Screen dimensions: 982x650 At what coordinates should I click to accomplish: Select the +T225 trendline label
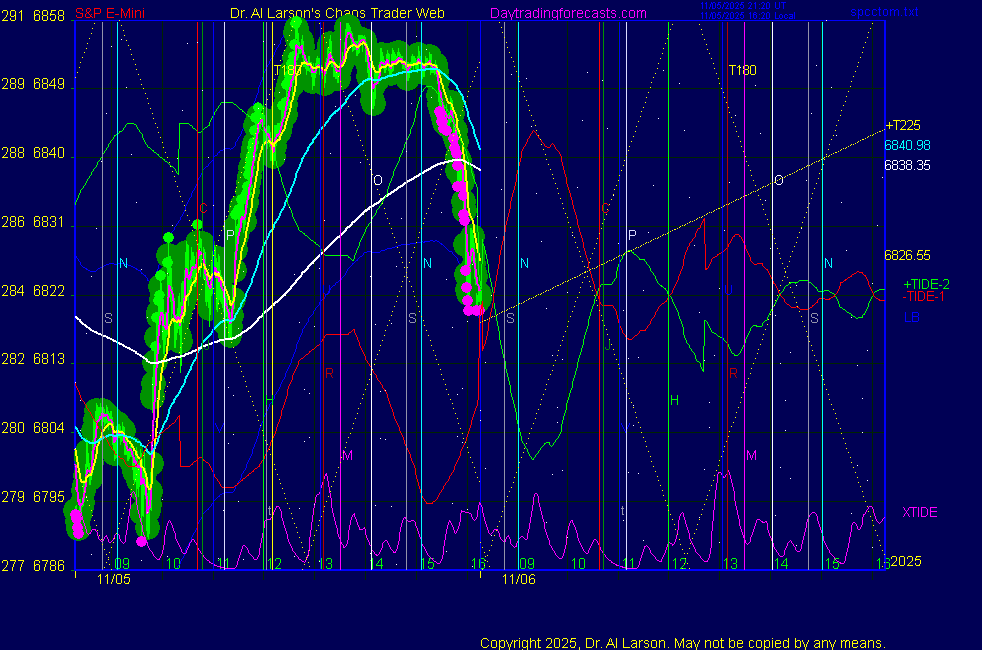[x=902, y=125]
